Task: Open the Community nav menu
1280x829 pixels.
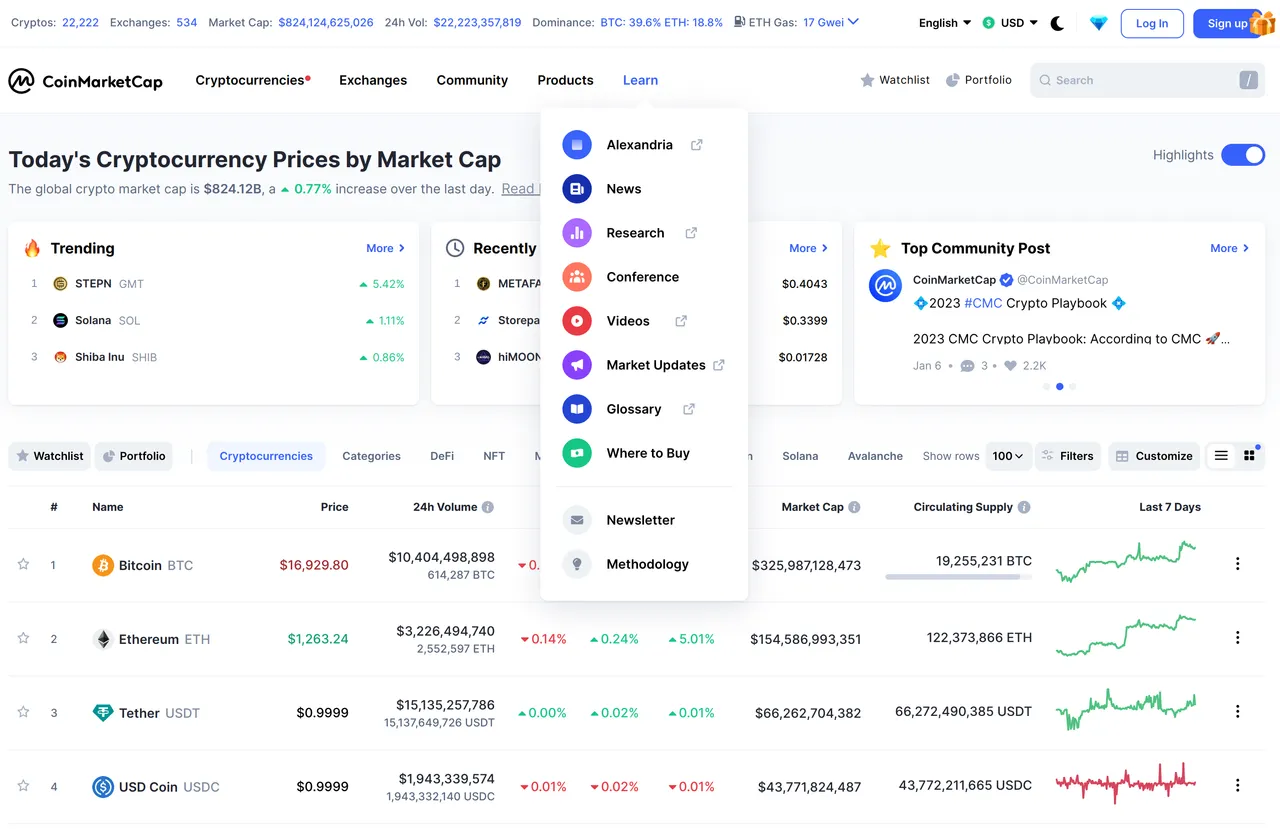Action: (472, 80)
